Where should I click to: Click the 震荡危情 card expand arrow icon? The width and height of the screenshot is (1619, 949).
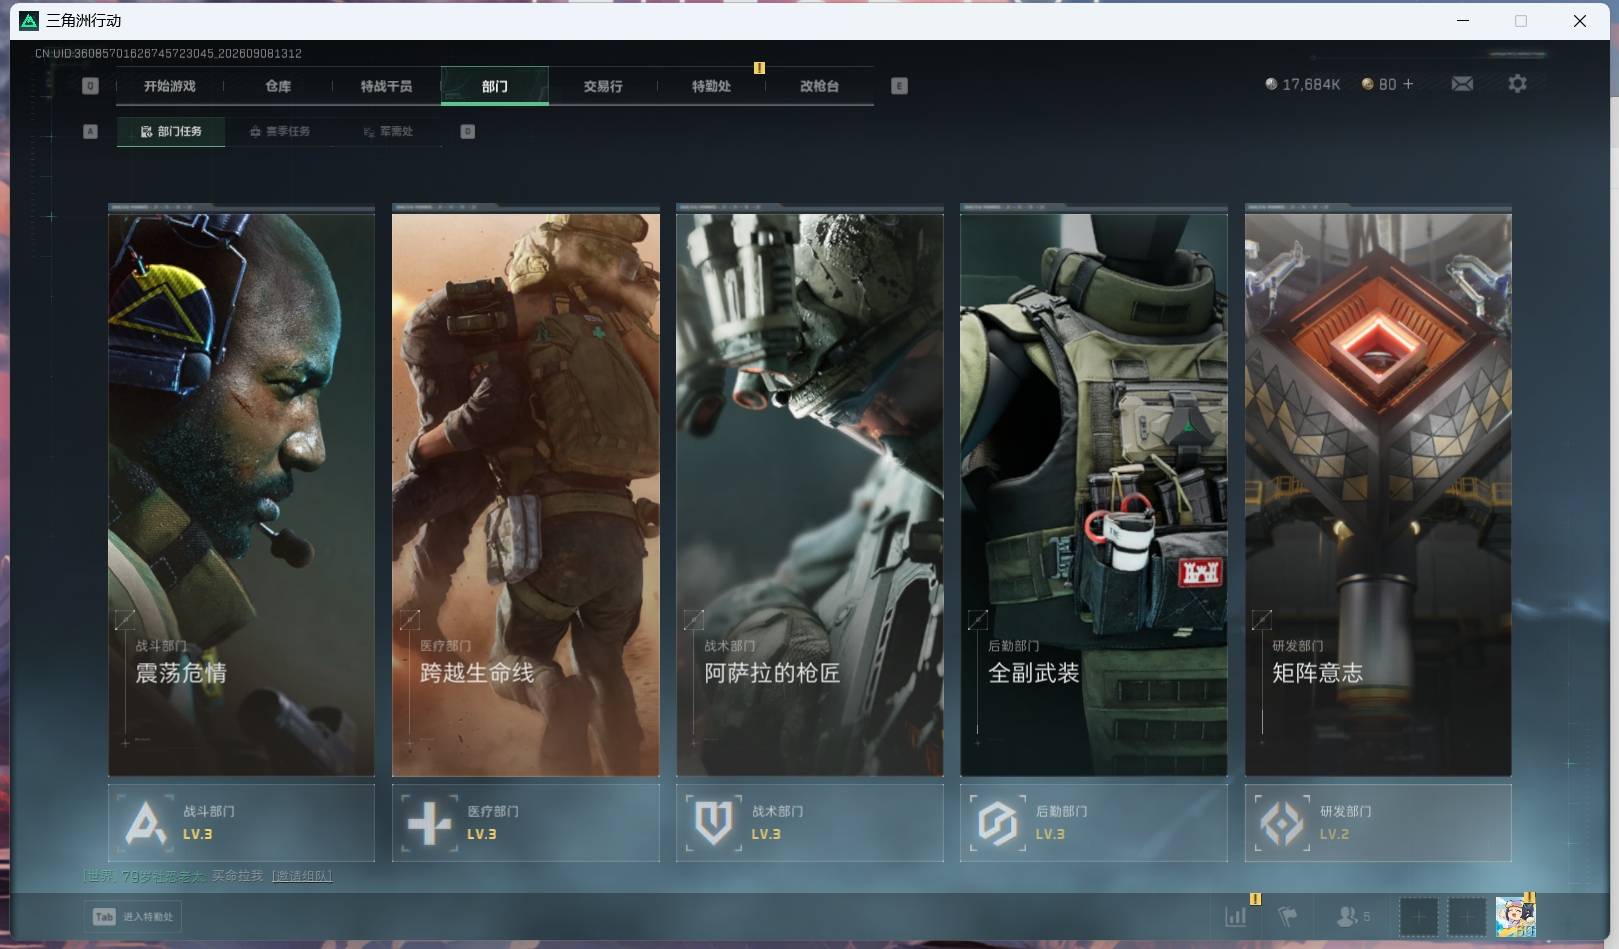click(x=125, y=620)
